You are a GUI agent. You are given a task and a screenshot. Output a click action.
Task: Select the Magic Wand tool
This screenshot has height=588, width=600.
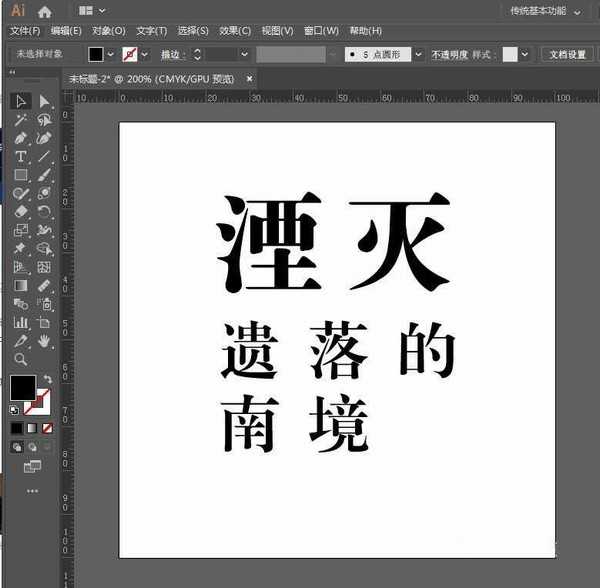pyautogui.click(x=20, y=120)
